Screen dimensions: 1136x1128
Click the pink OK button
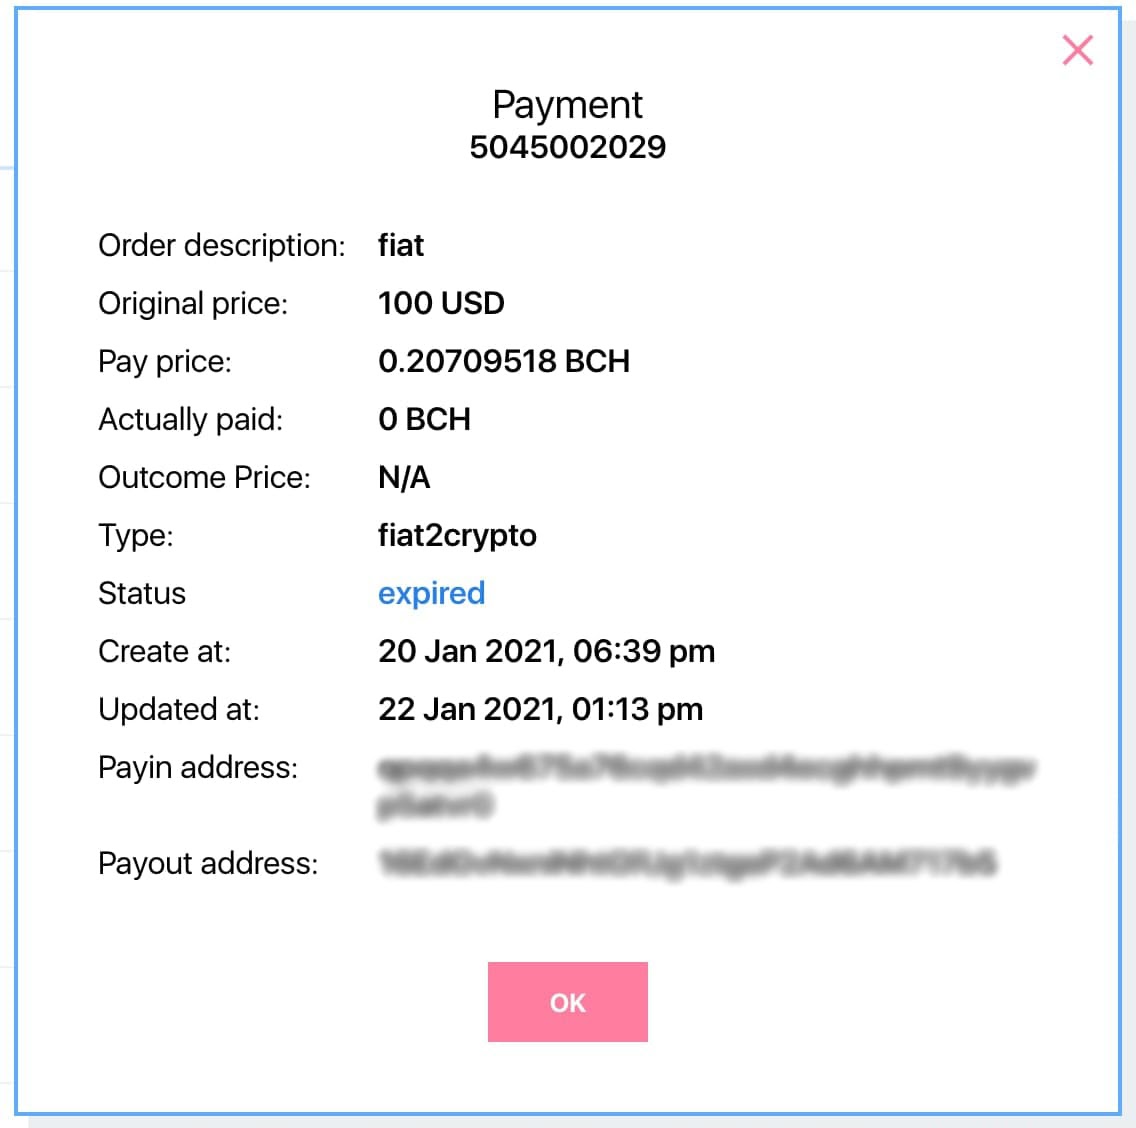[x=567, y=1001]
